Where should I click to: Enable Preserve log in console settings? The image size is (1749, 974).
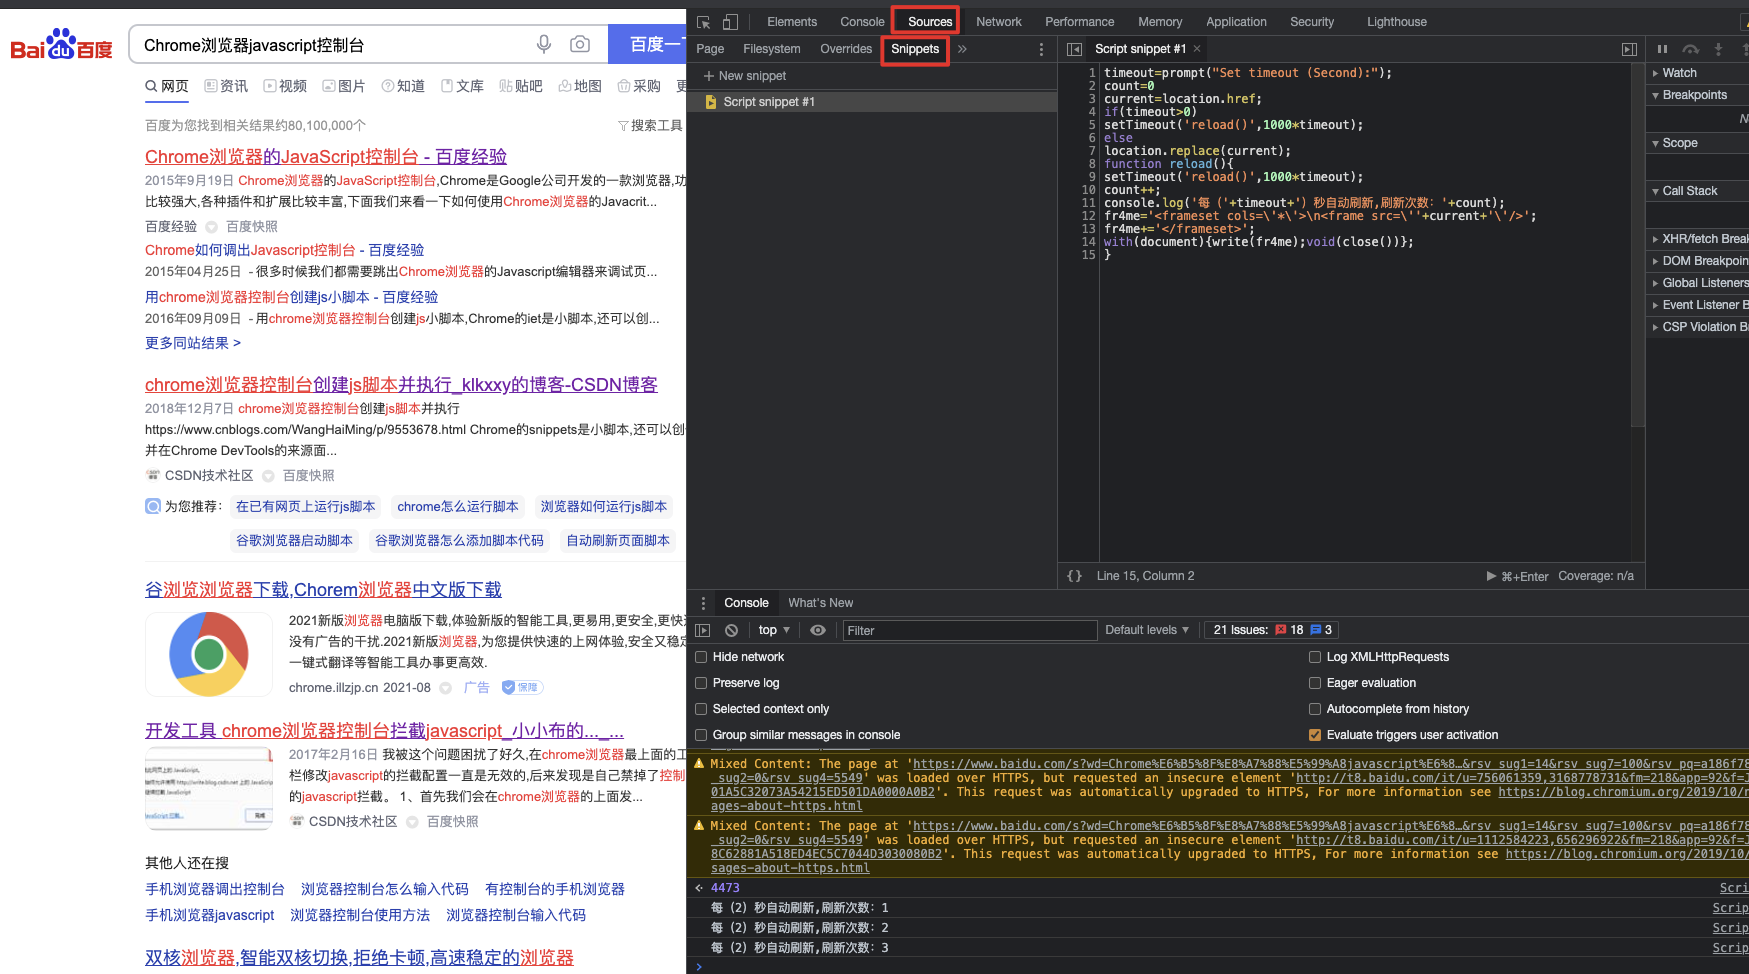point(701,682)
